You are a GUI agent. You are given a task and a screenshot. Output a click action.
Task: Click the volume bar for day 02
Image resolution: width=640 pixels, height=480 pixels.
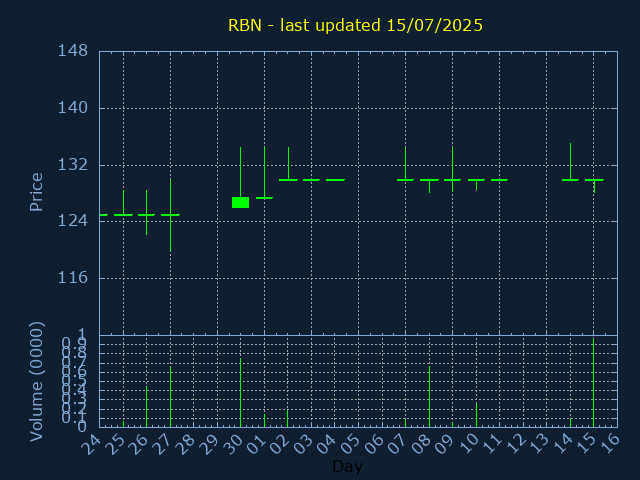point(287,418)
